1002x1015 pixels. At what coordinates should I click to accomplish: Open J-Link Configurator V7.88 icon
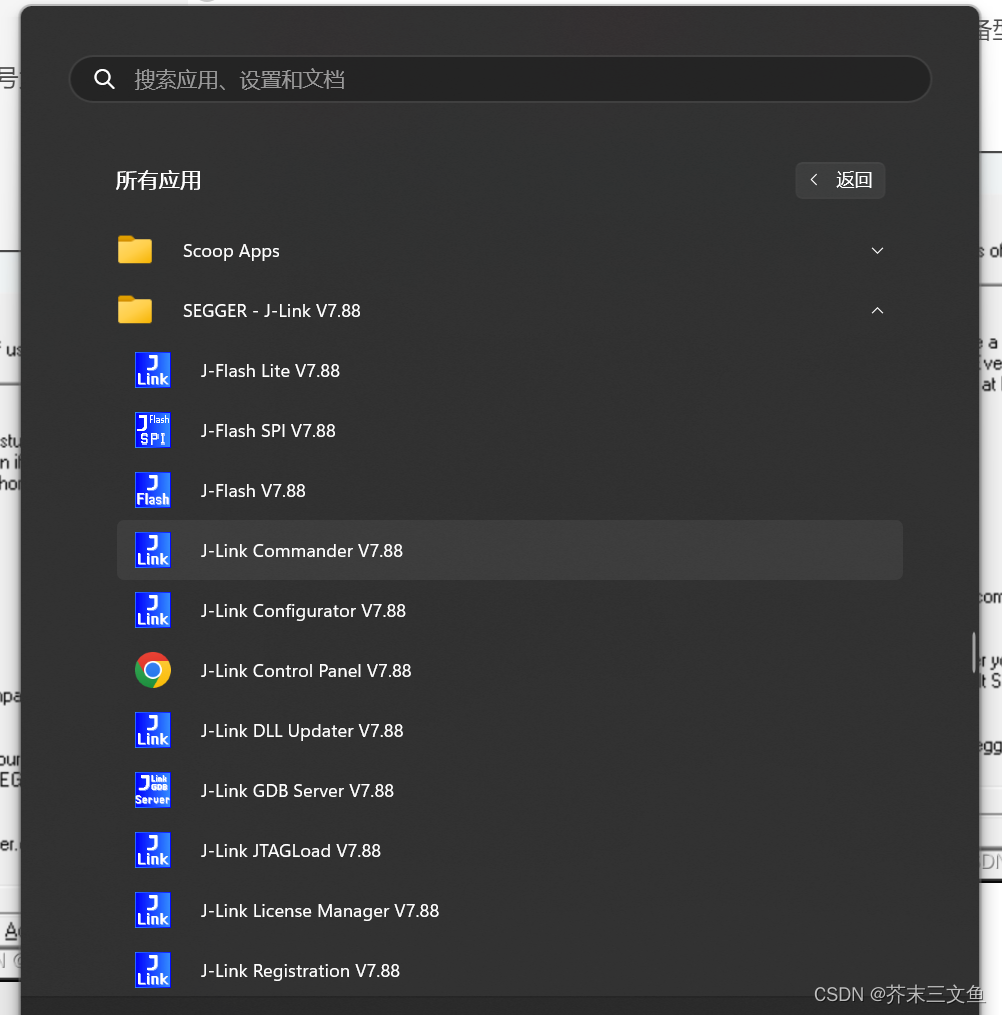(x=153, y=610)
